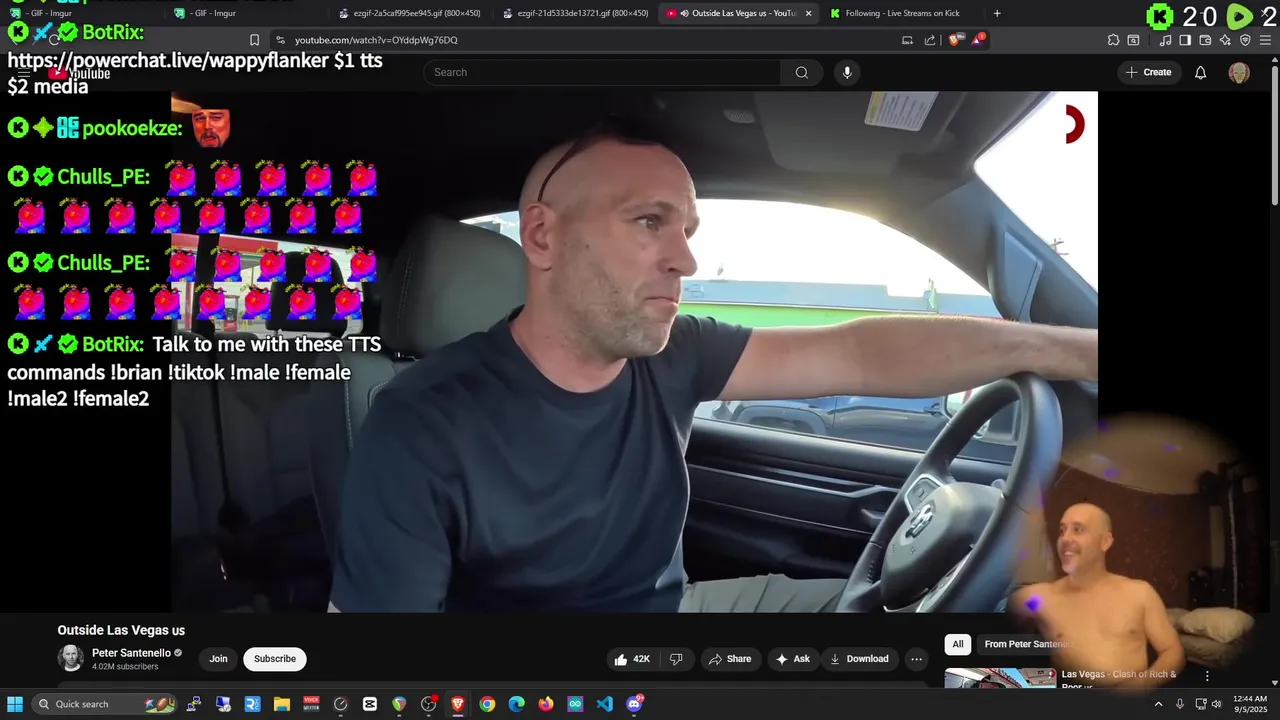Switch to the ezgif-2a5caf995ee945.gif tab
Image resolution: width=1280 pixels, height=720 pixels.
pos(410,13)
